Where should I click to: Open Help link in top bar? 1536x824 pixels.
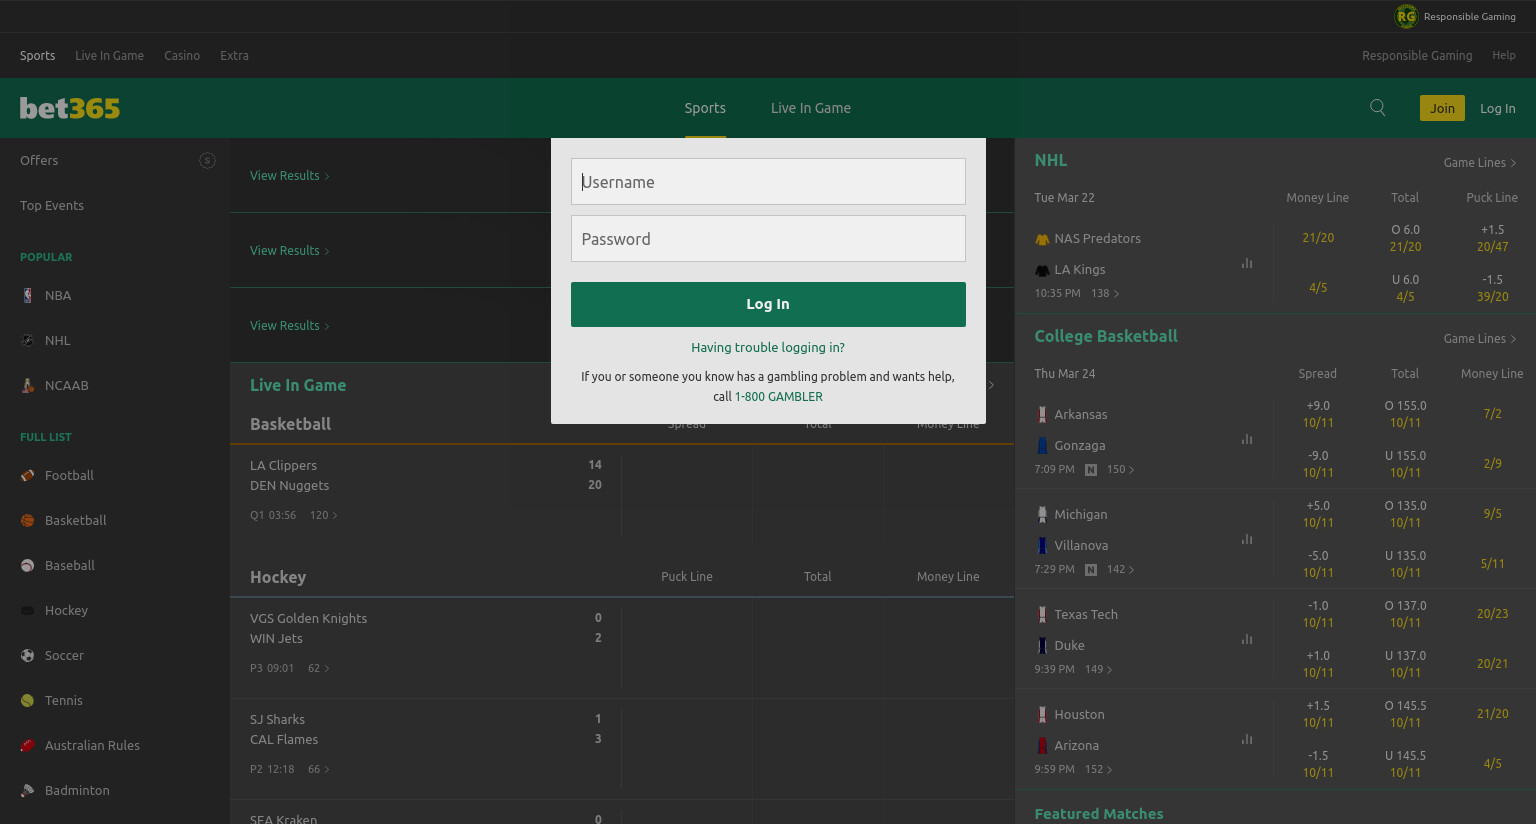click(1504, 56)
